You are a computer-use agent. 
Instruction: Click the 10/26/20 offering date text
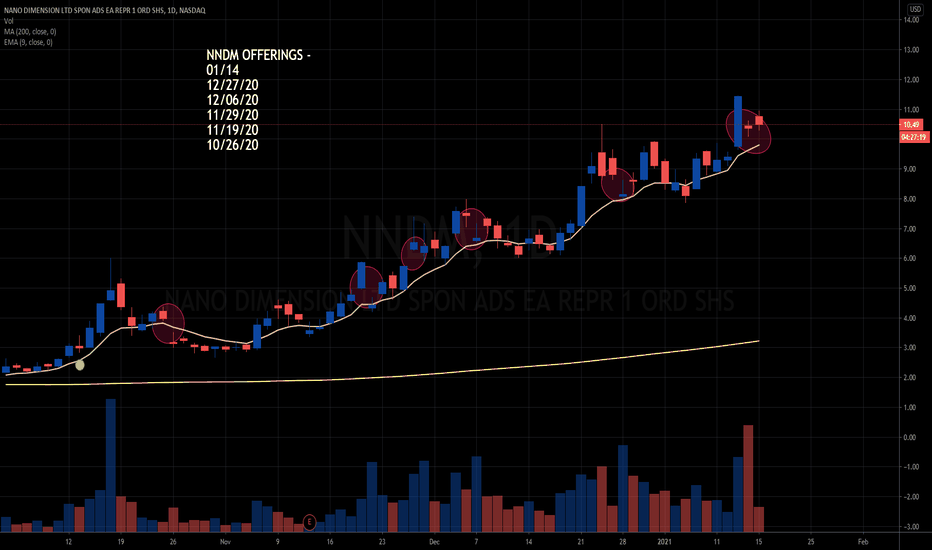[x=232, y=144]
